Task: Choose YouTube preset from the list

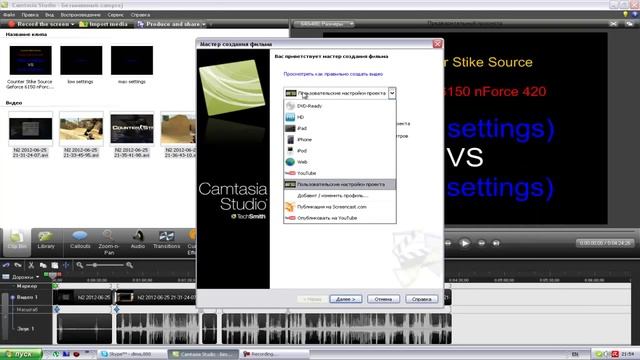Action: [x=340, y=173]
